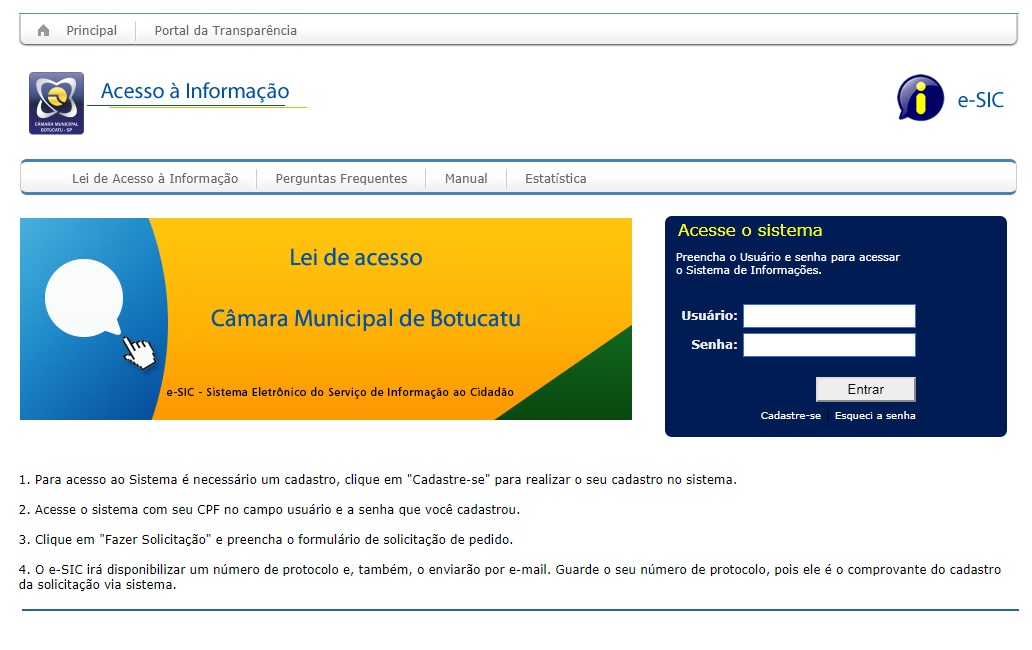Click the "Esqueci a senha" link
1032x650 pixels.
coord(876,413)
